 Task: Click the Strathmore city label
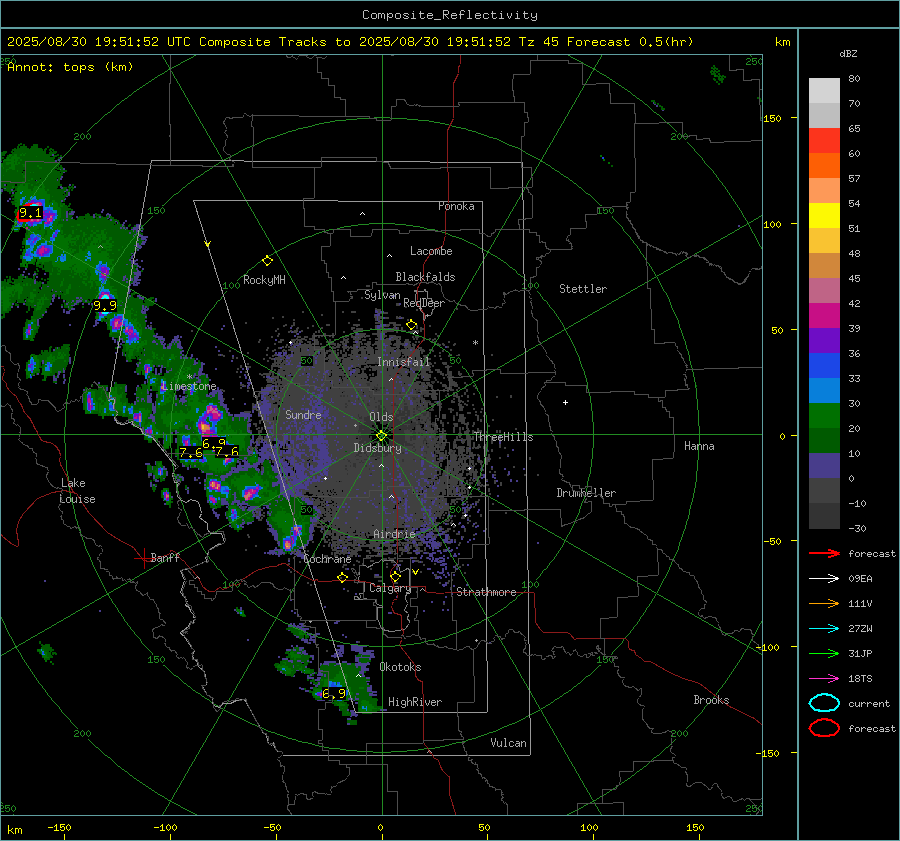(486, 592)
